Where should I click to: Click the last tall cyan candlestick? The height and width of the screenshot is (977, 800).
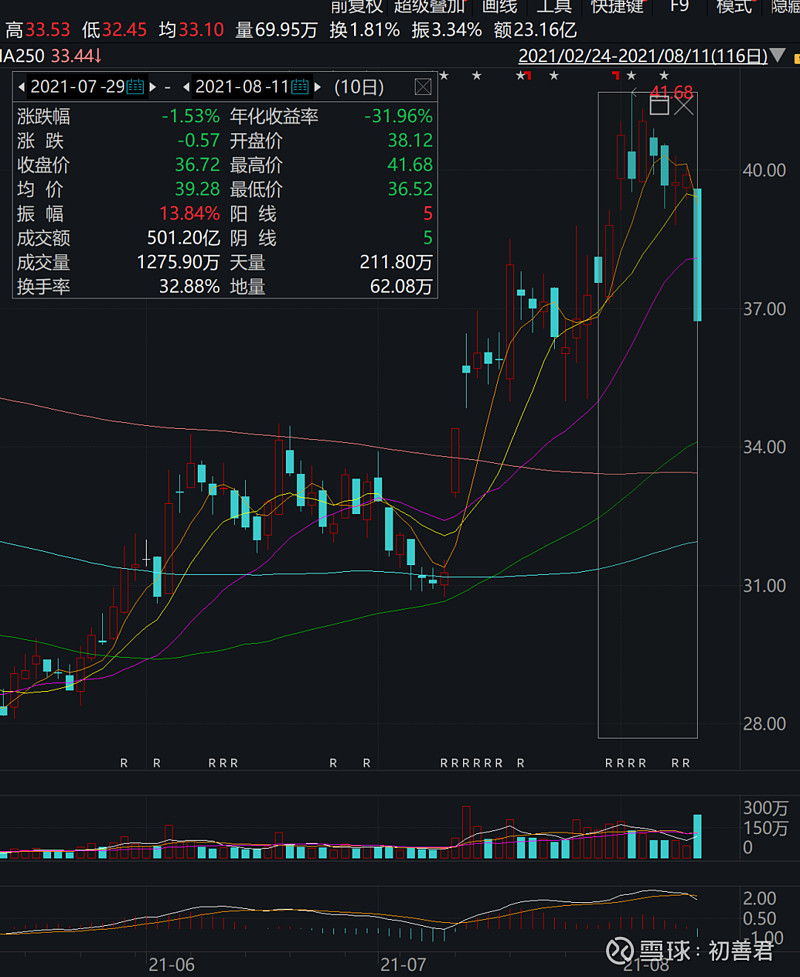coord(697,254)
